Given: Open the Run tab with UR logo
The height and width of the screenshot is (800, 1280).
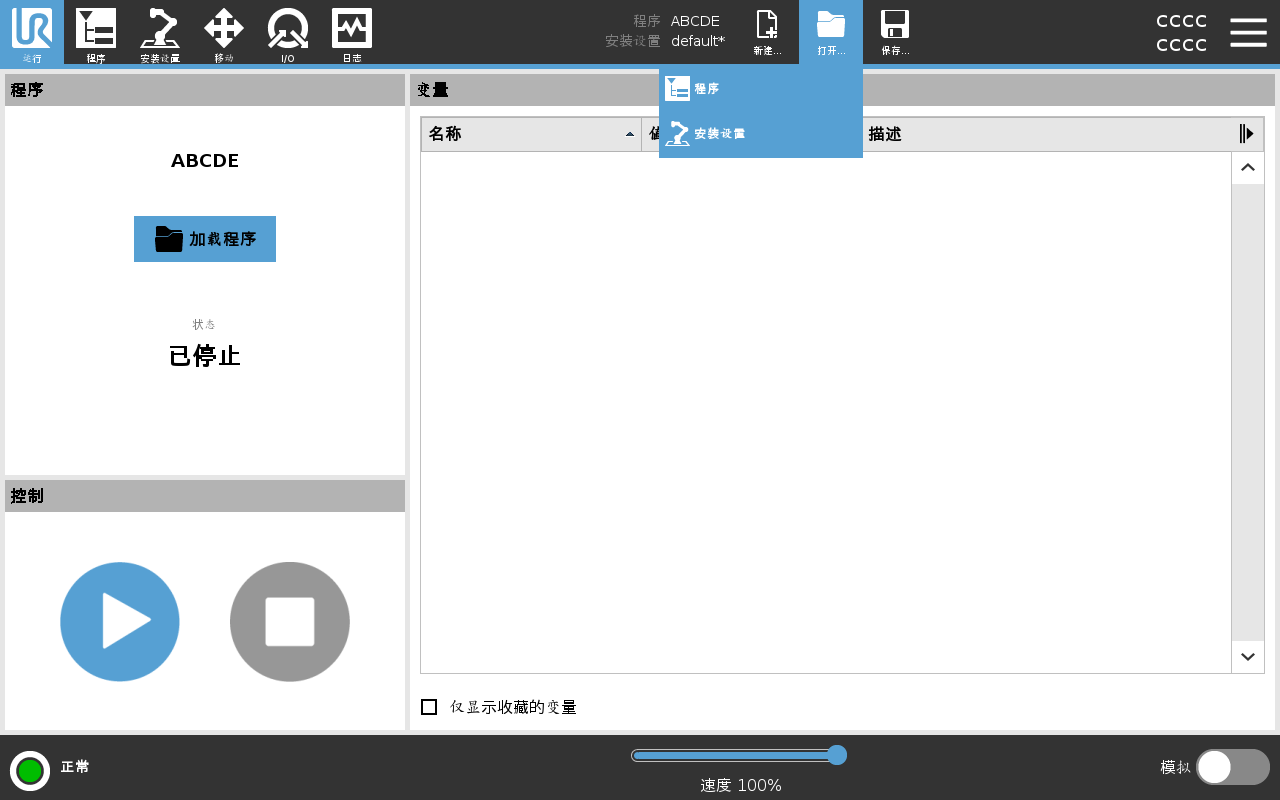Looking at the screenshot, I should [x=32, y=32].
